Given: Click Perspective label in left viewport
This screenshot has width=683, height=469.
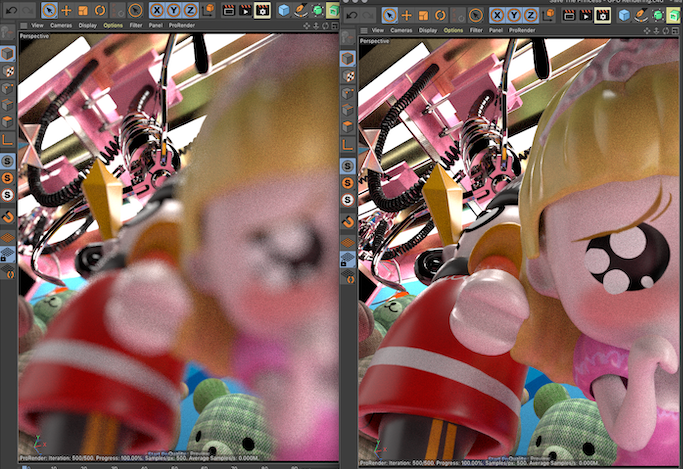Looking at the screenshot, I should [x=34, y=36].
